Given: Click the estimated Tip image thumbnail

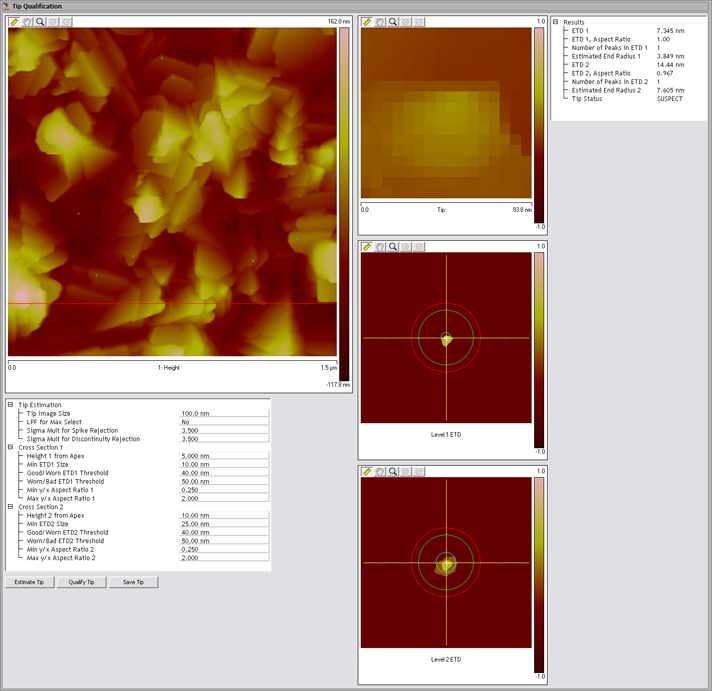Looking at the screenshot, I should coord(446,113).
